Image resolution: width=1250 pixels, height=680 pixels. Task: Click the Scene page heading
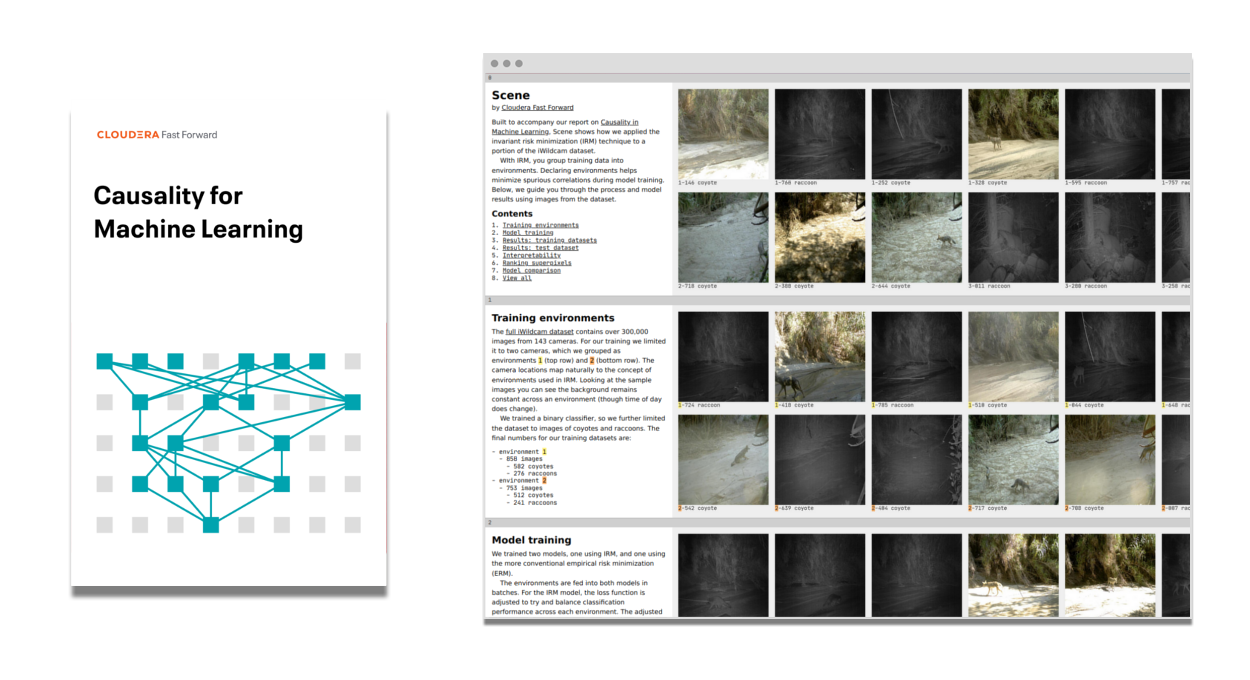pos(511,96)
